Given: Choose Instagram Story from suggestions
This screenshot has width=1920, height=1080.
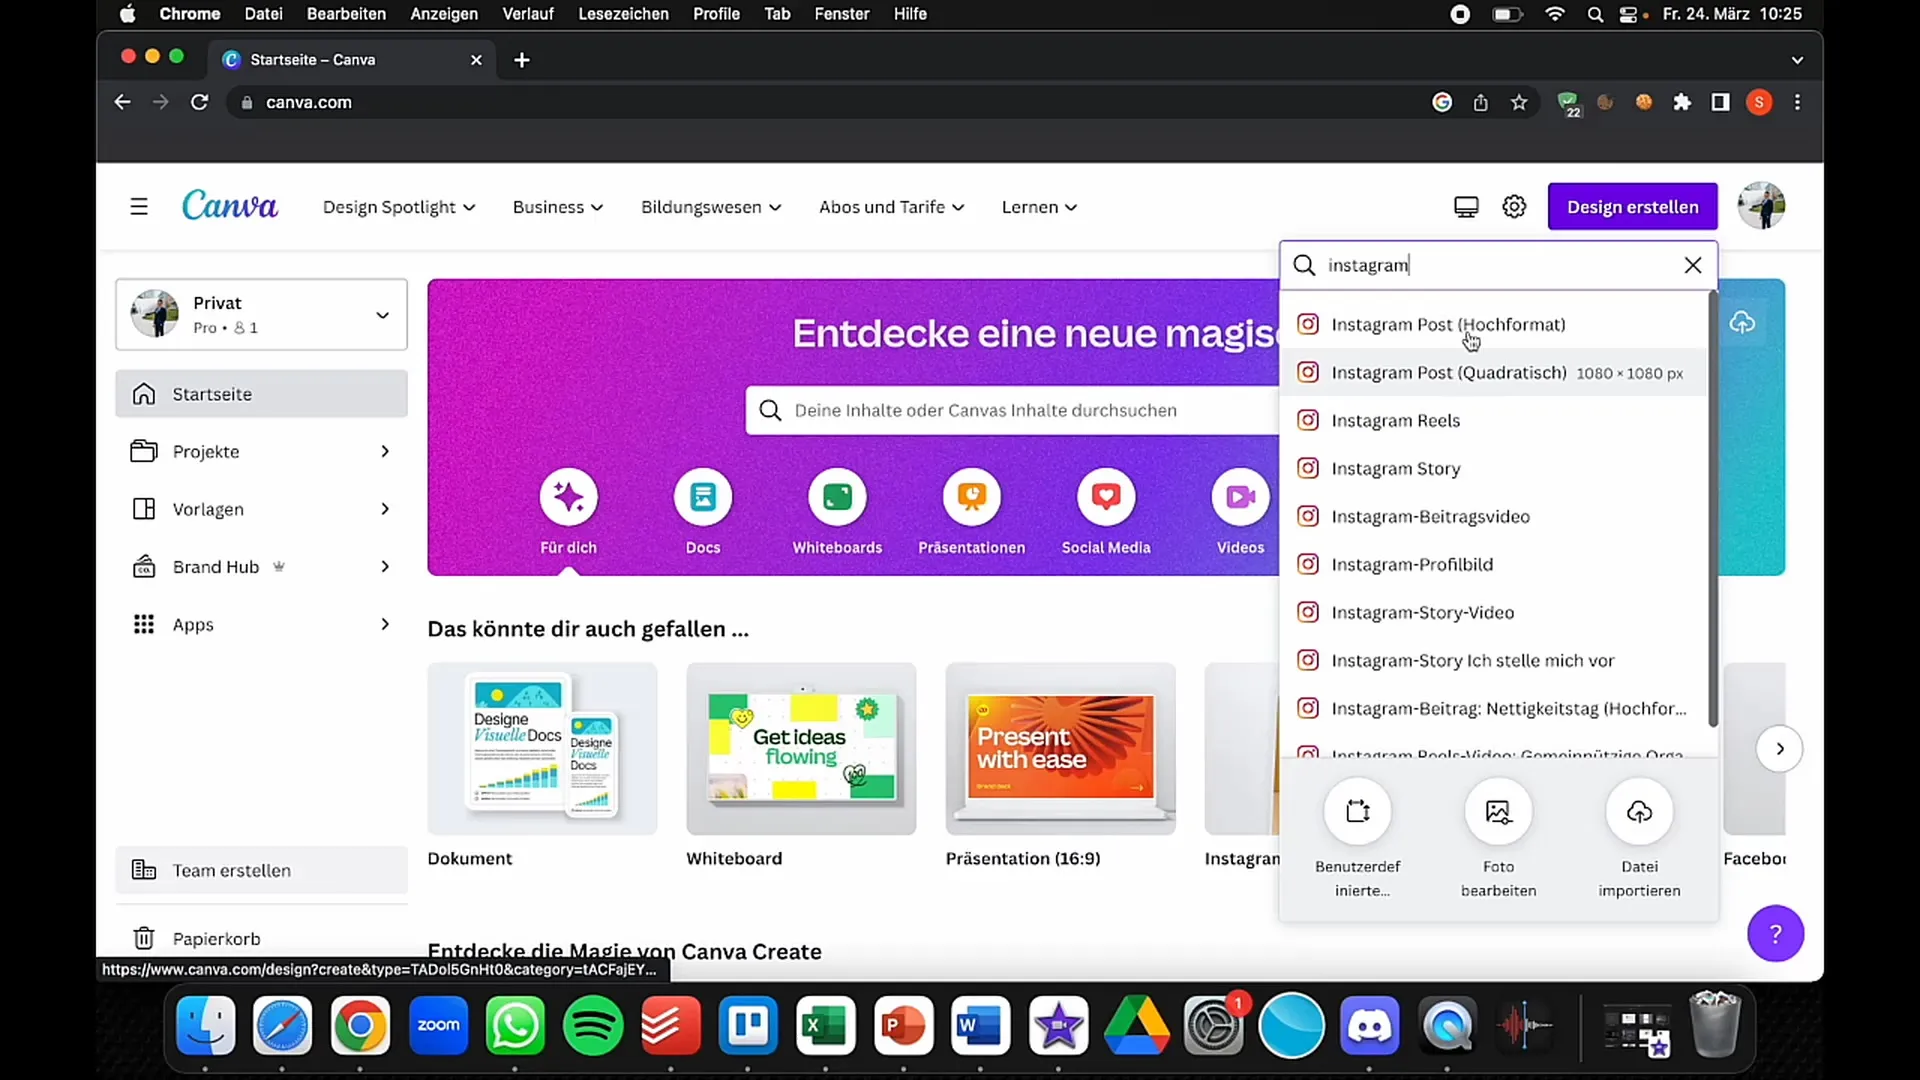Looking at the screenshot, I should pos(1493,468).
